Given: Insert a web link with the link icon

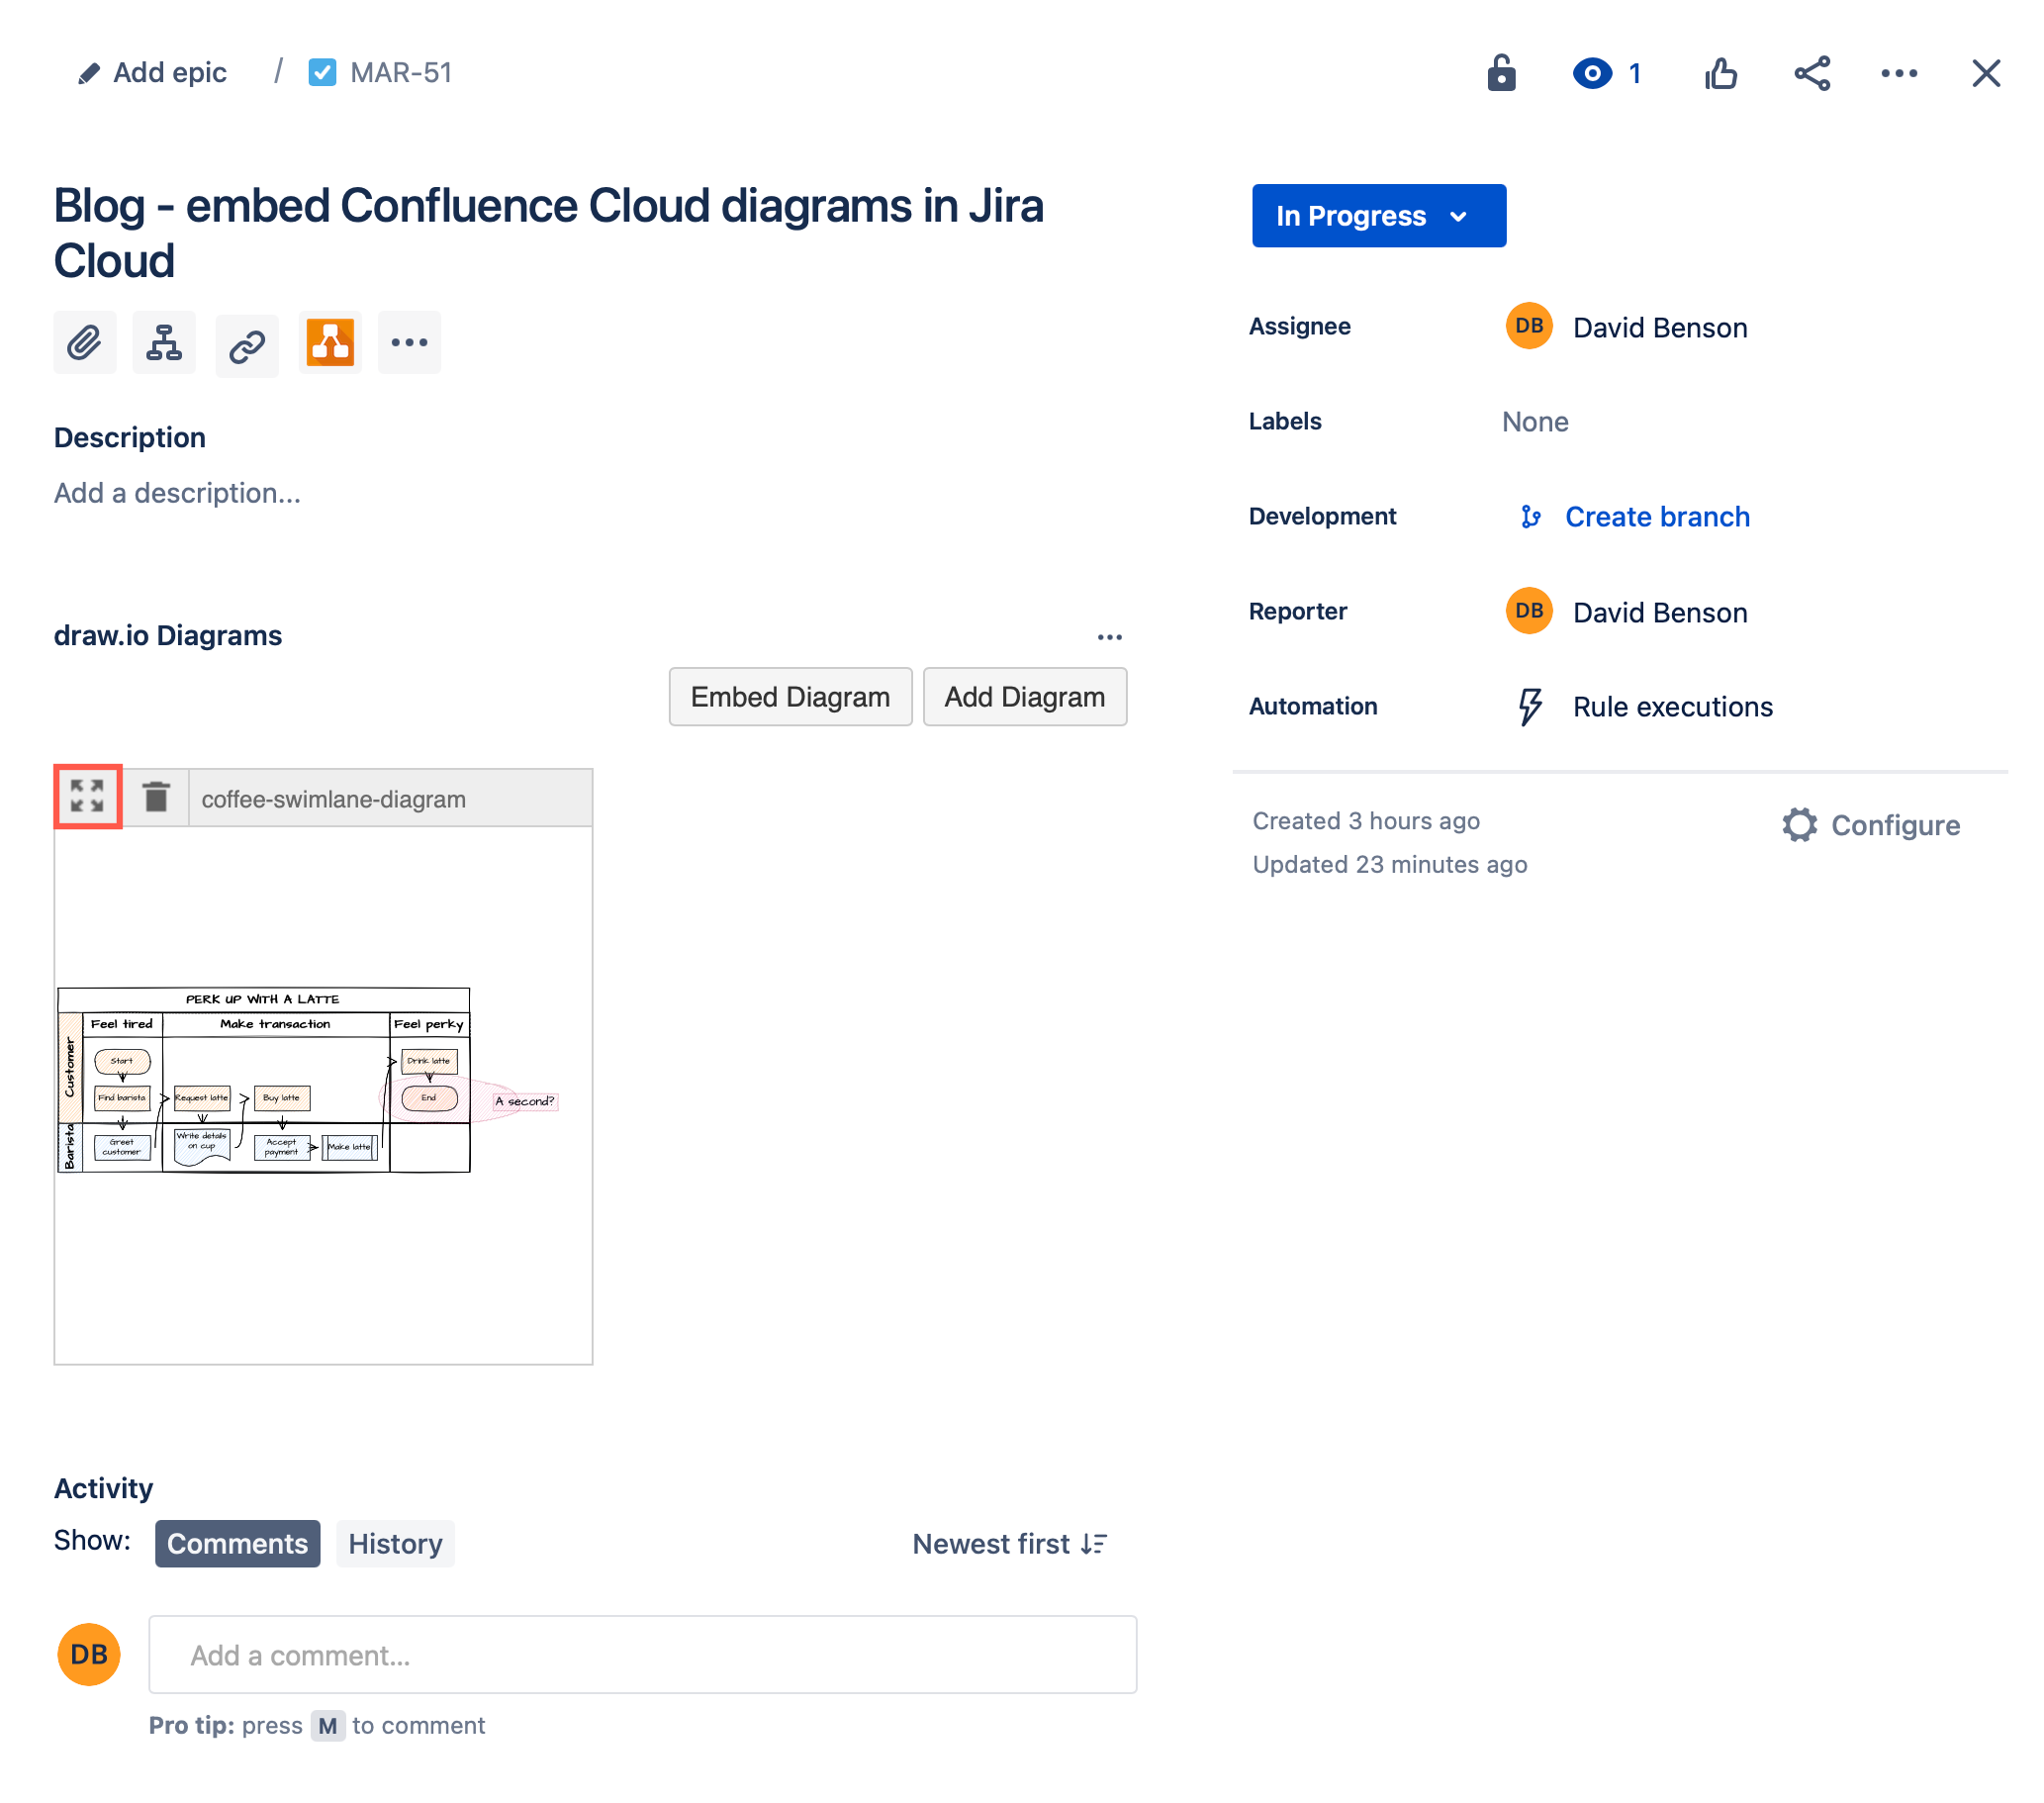Looking at the screenshot, I should [246, 343].
